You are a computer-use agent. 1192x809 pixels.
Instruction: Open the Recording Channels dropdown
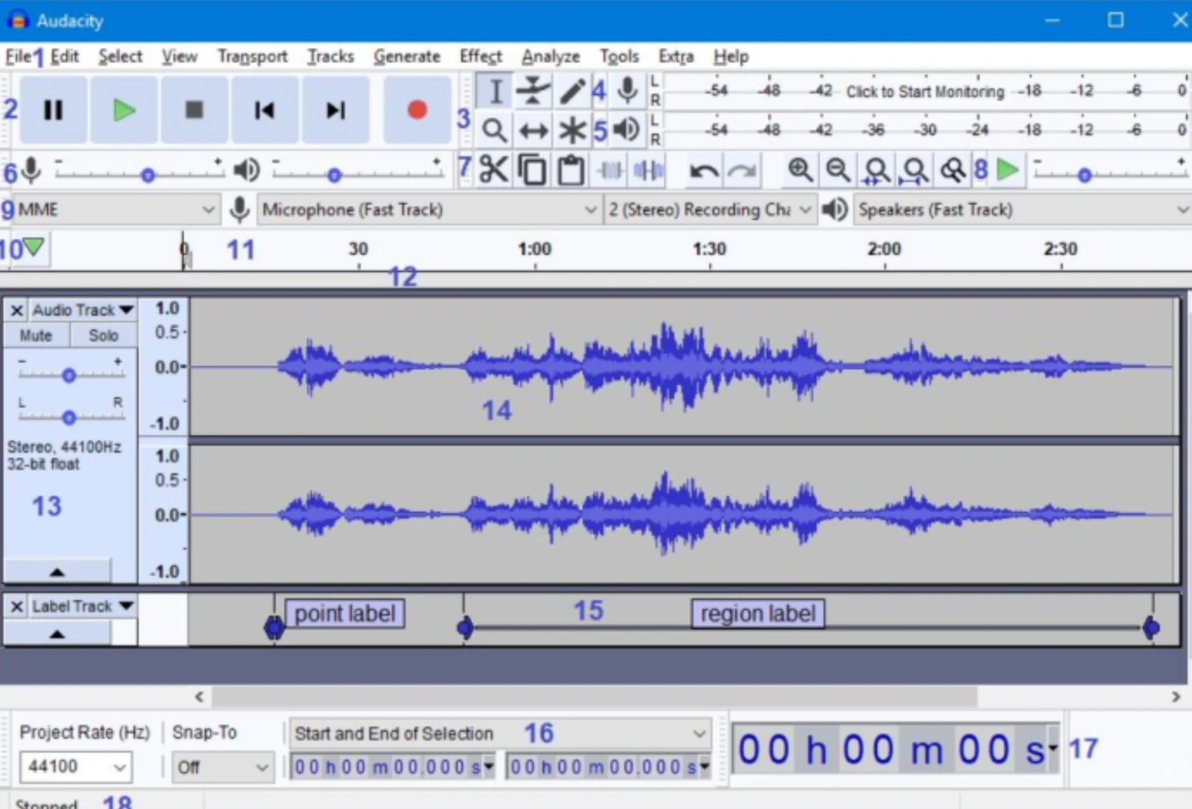(710, 209)
